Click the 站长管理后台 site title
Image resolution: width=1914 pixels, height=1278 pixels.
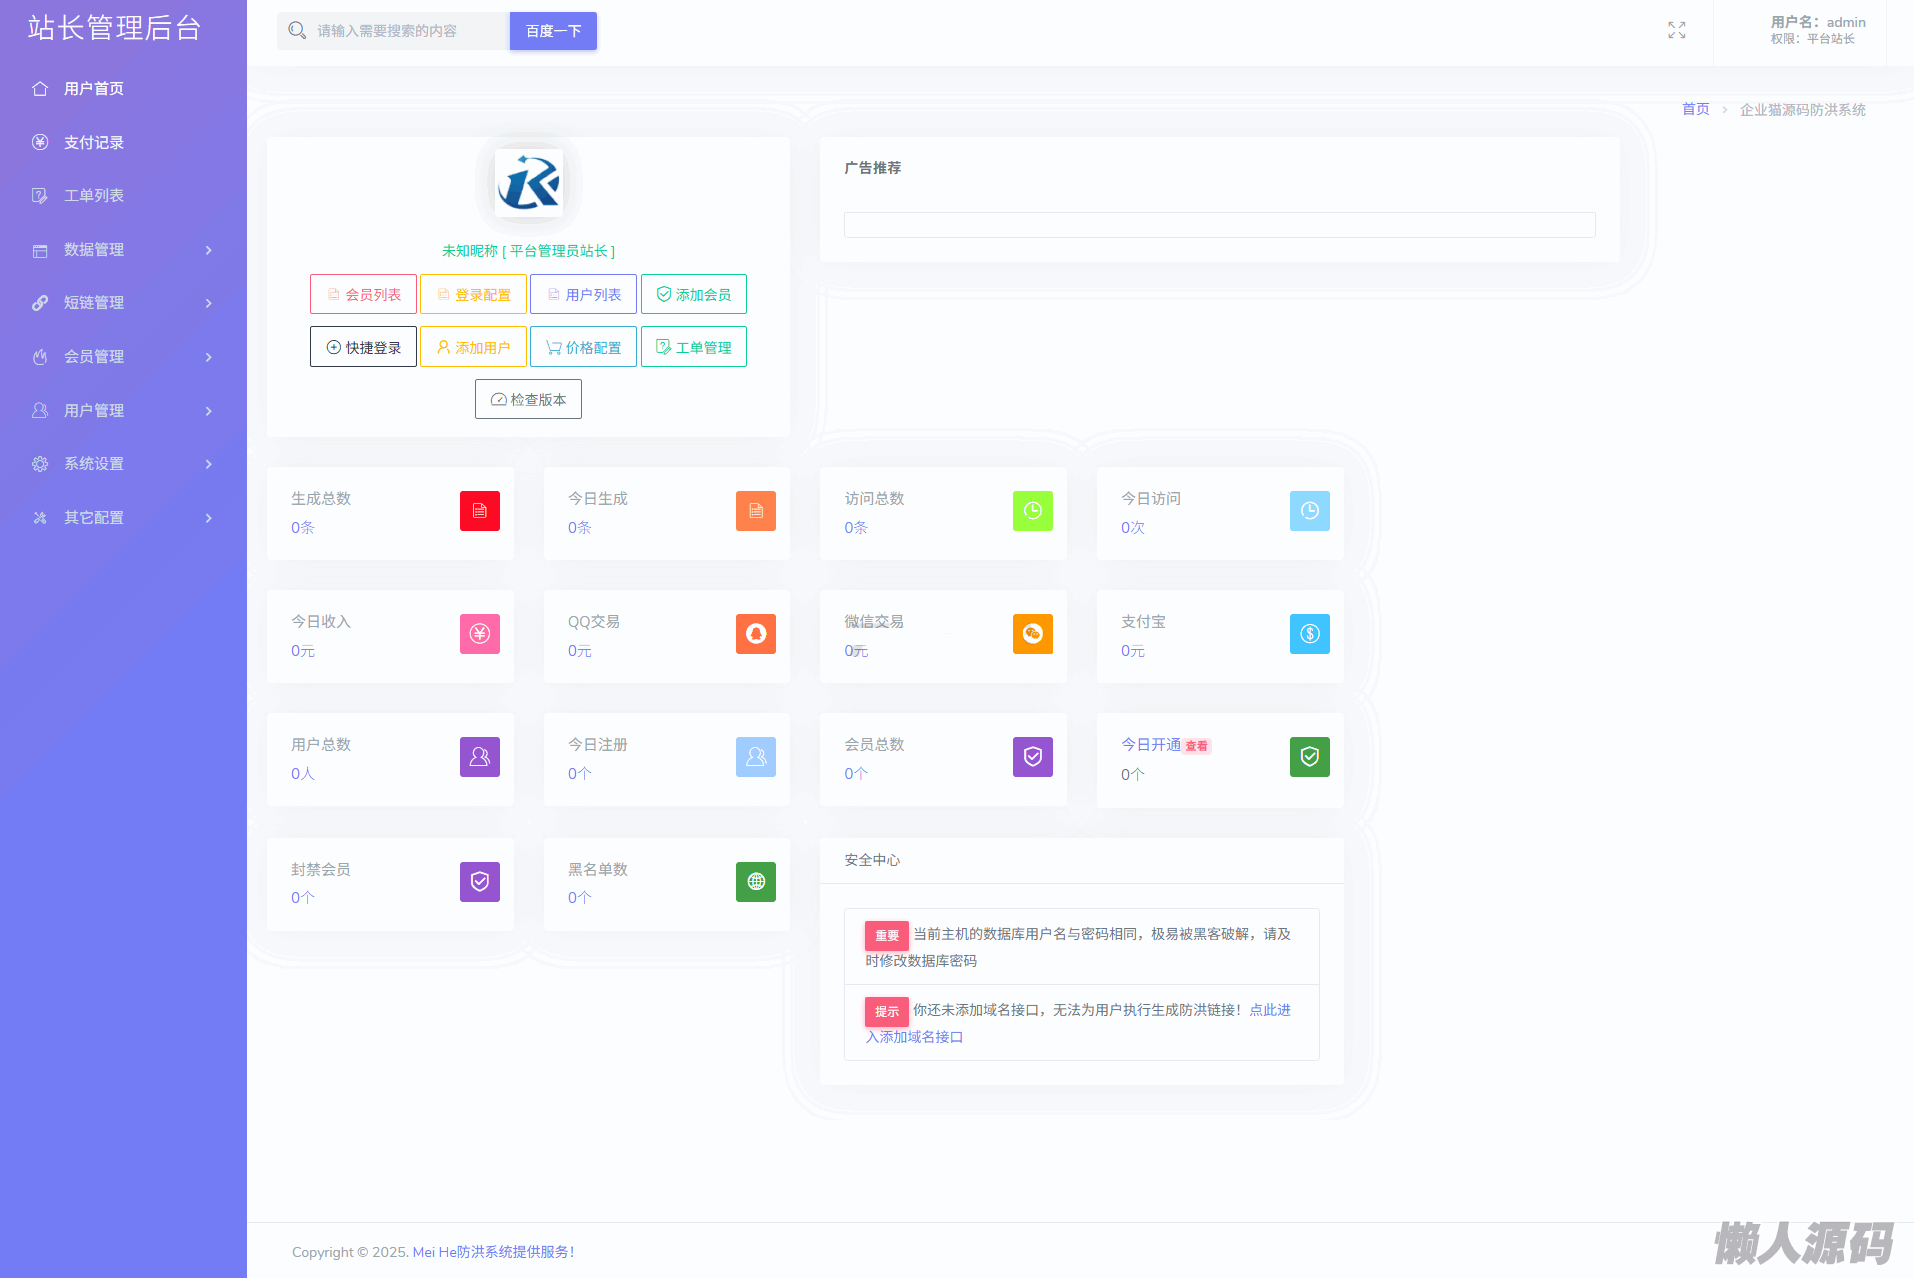(115, 28)
